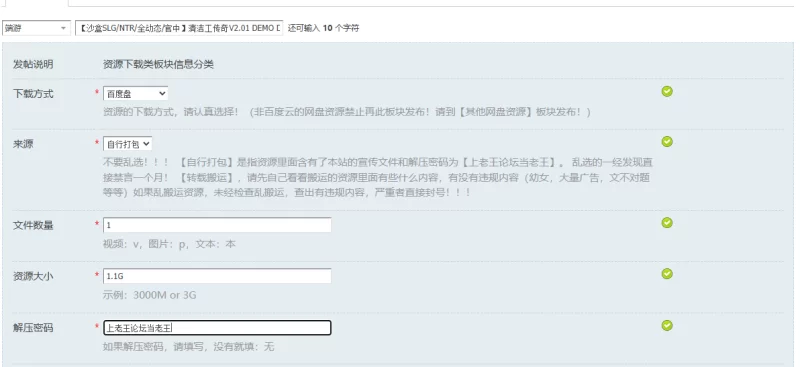This screenshot has height=367, width=800.
Task: Click the green check icon for 文件数量
Action: [667, 223]
